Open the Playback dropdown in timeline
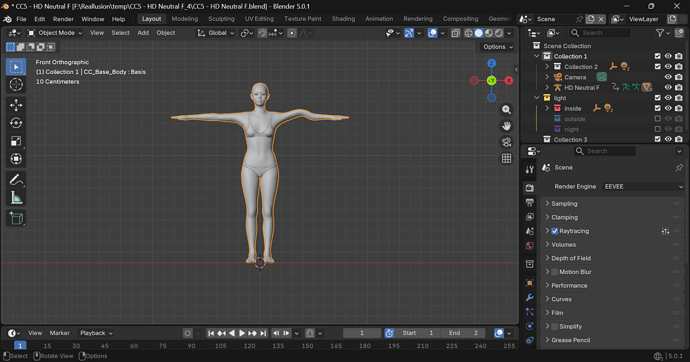690x362 pixels. pos(96,333)
